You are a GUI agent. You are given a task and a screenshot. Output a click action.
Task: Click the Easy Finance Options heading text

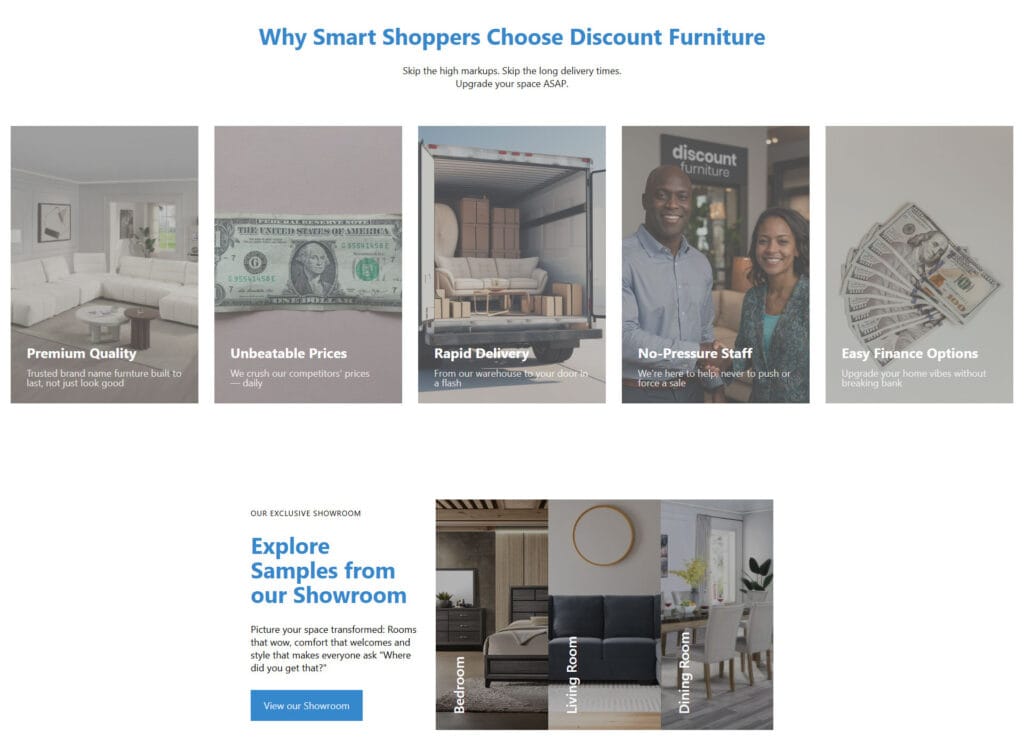910,353
